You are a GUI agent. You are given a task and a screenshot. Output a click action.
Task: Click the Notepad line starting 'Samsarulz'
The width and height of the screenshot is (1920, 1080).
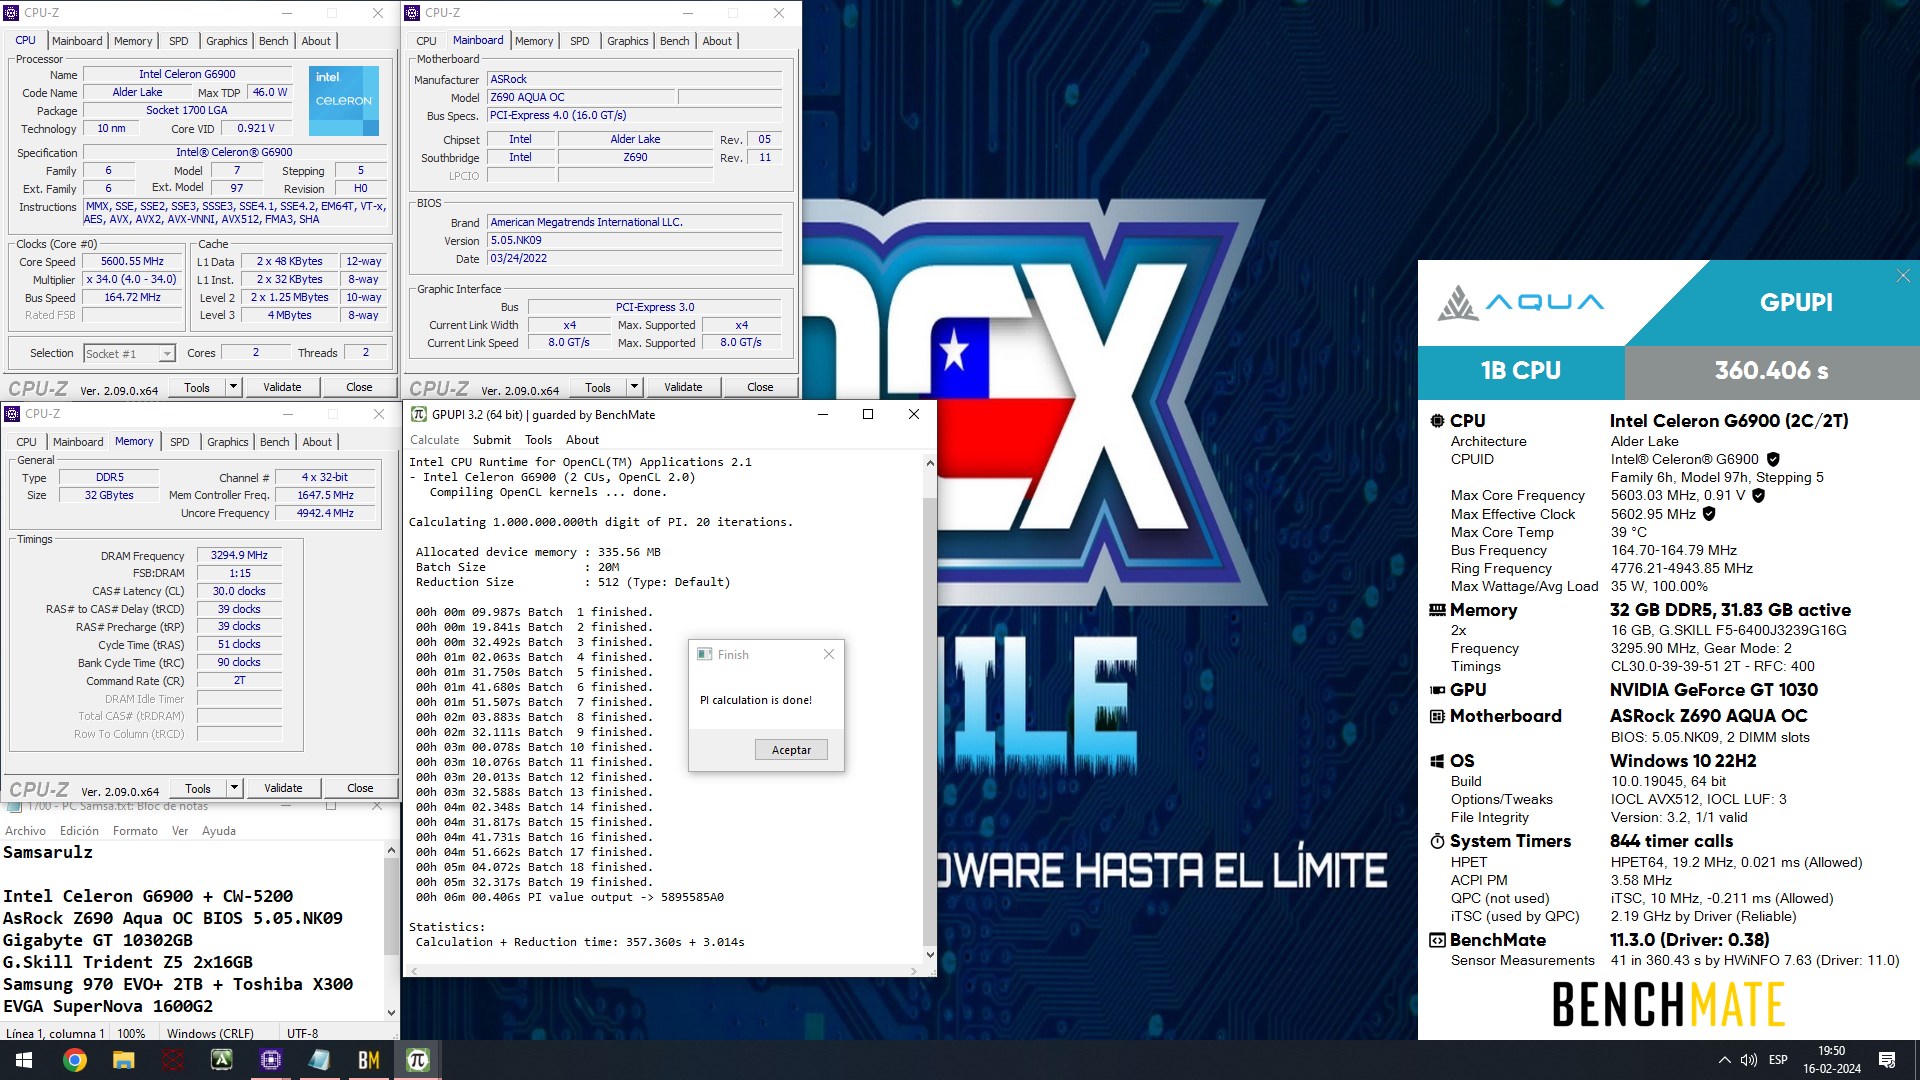pyautogui.click(x=48, y=852)
